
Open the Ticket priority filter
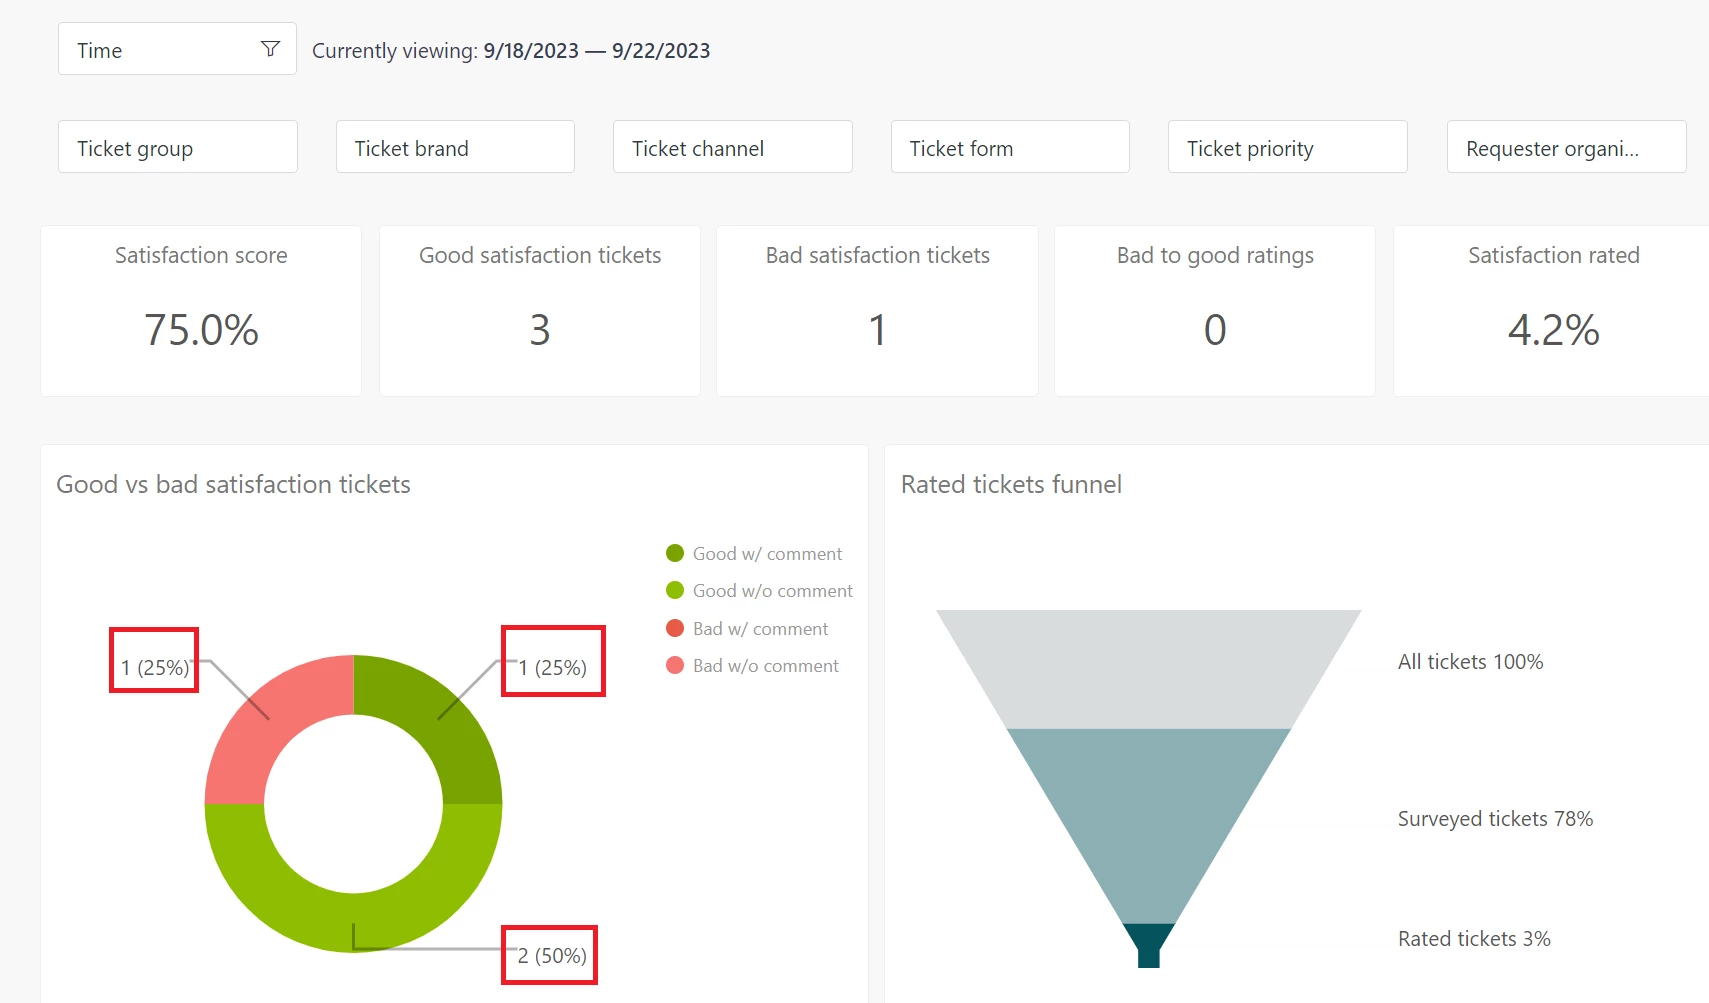[x=1288, y=147]
